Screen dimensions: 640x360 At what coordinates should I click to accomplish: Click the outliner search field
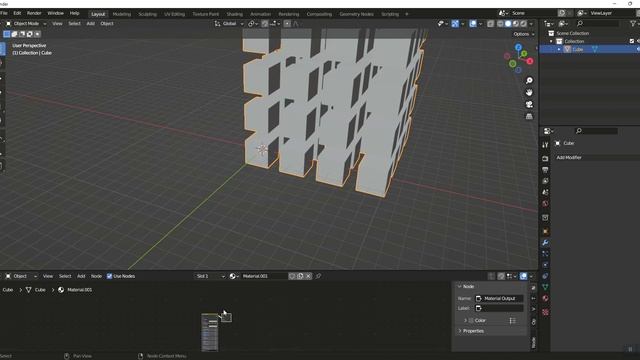pyautogui.click(x=599, y=24)
